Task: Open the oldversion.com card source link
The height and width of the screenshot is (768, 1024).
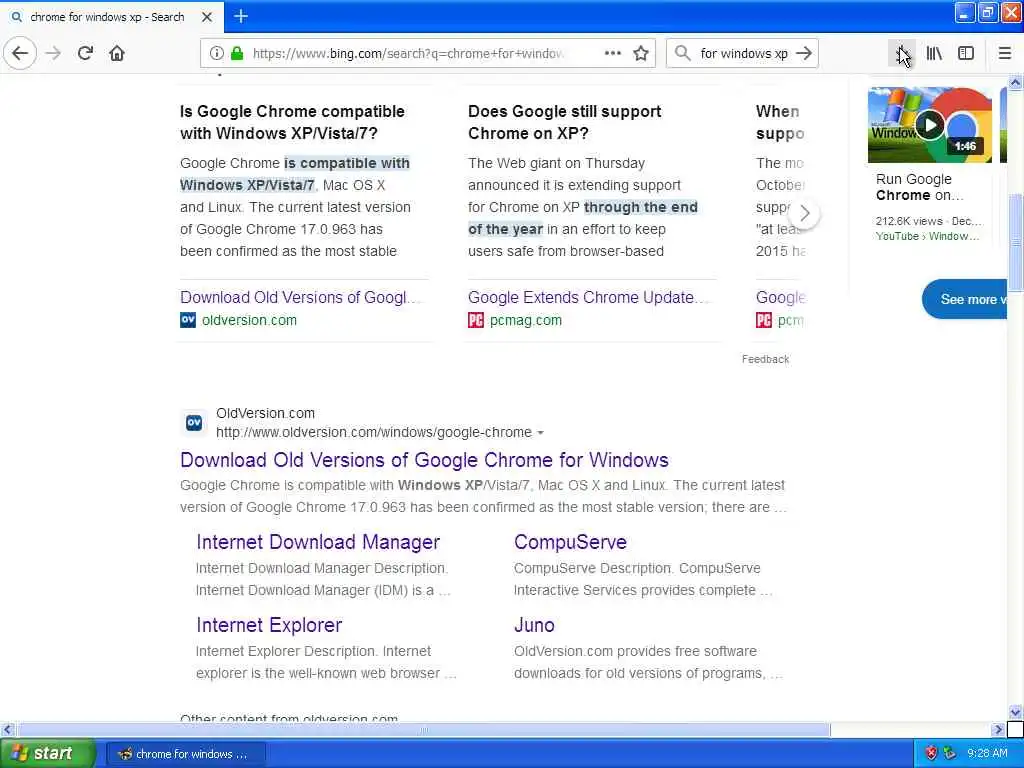Action: 249,320
